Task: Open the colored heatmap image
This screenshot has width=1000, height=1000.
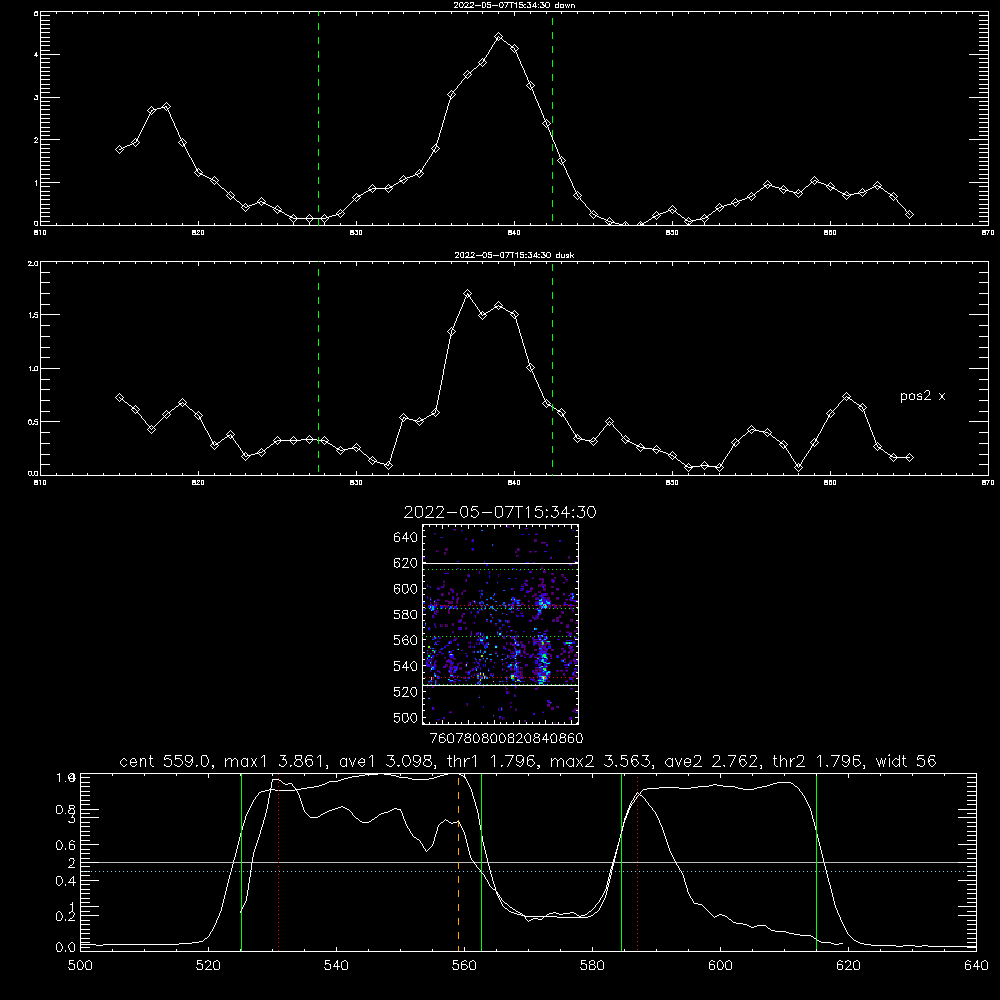Action: [x=500, y=624]
